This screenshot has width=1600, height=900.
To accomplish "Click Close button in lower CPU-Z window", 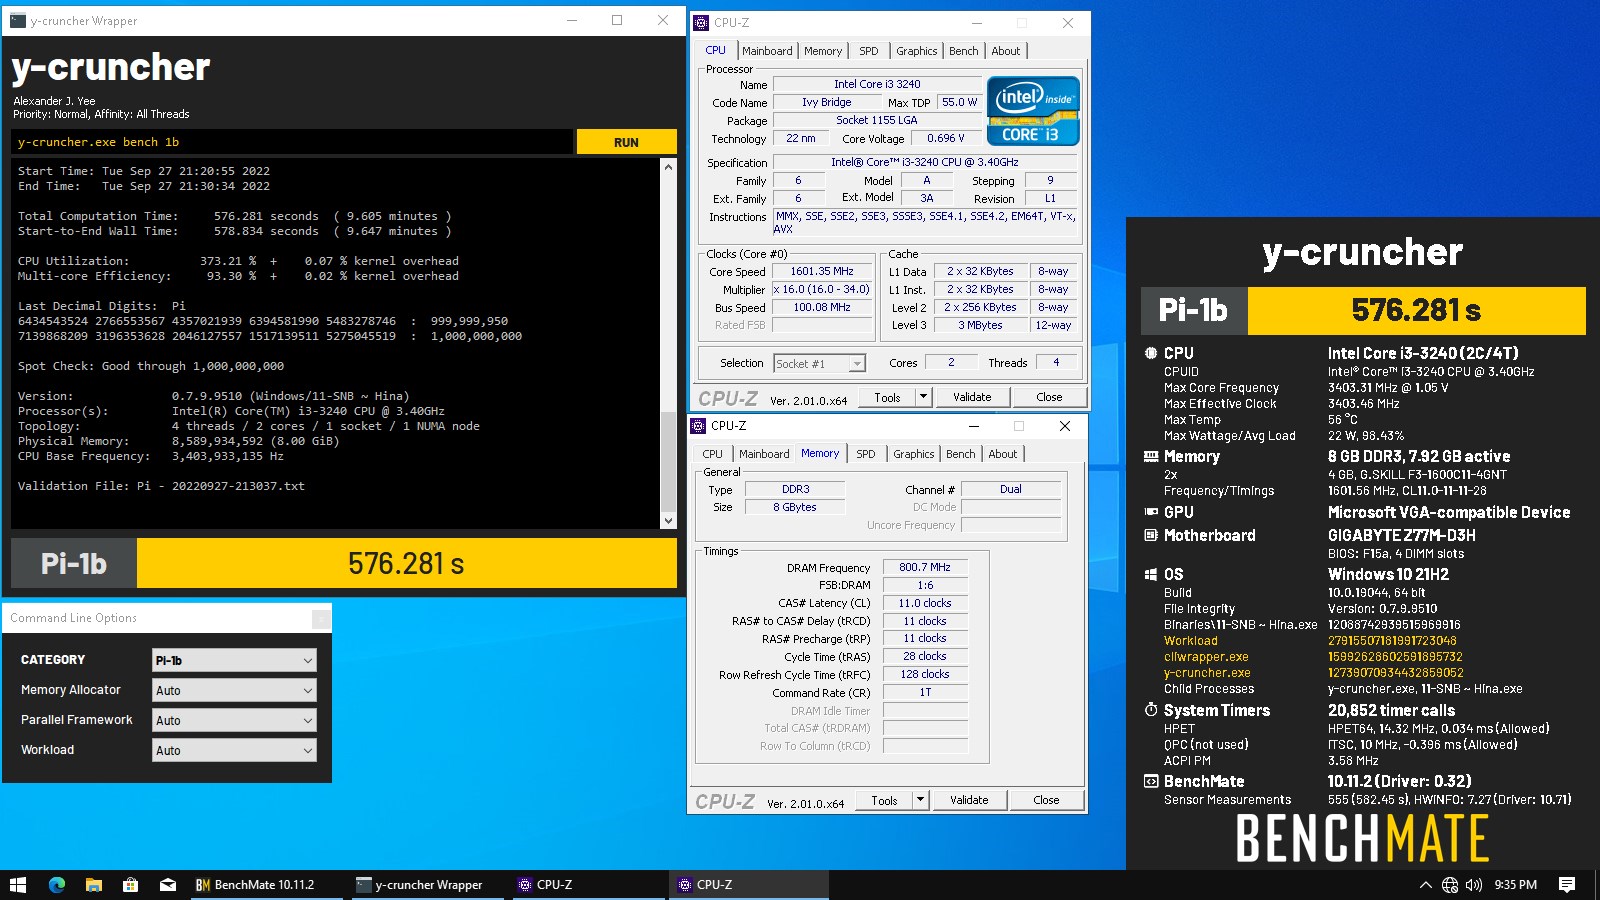I will pos(1046,800).
